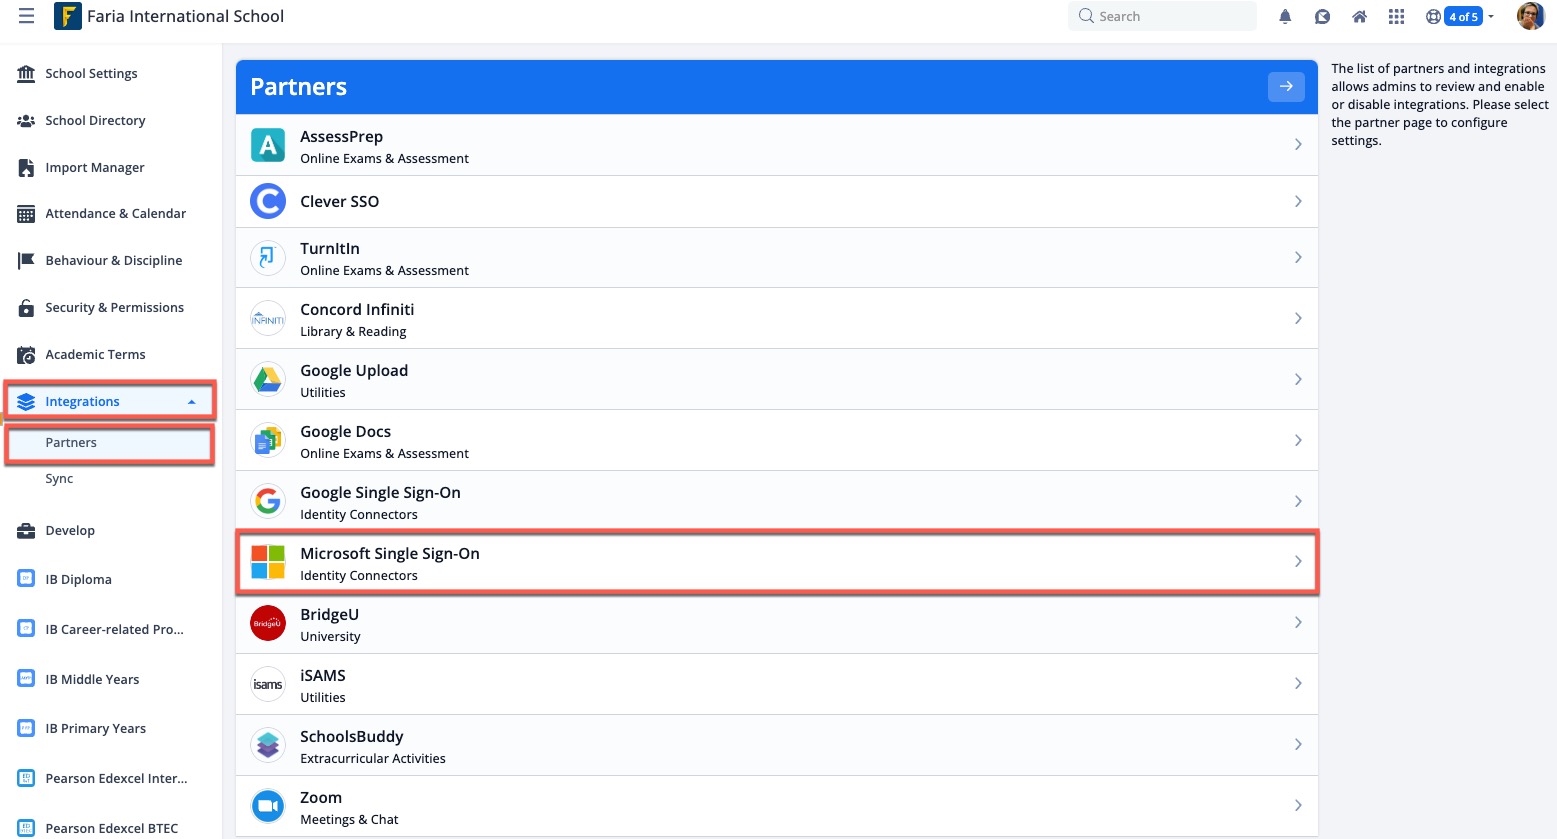Click the profile avatar

(x=1530, y=16)
